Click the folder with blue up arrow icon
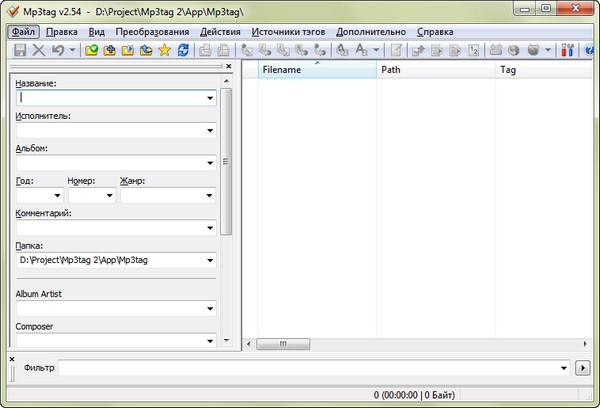 pyautogui.click(x=146, y=50)
